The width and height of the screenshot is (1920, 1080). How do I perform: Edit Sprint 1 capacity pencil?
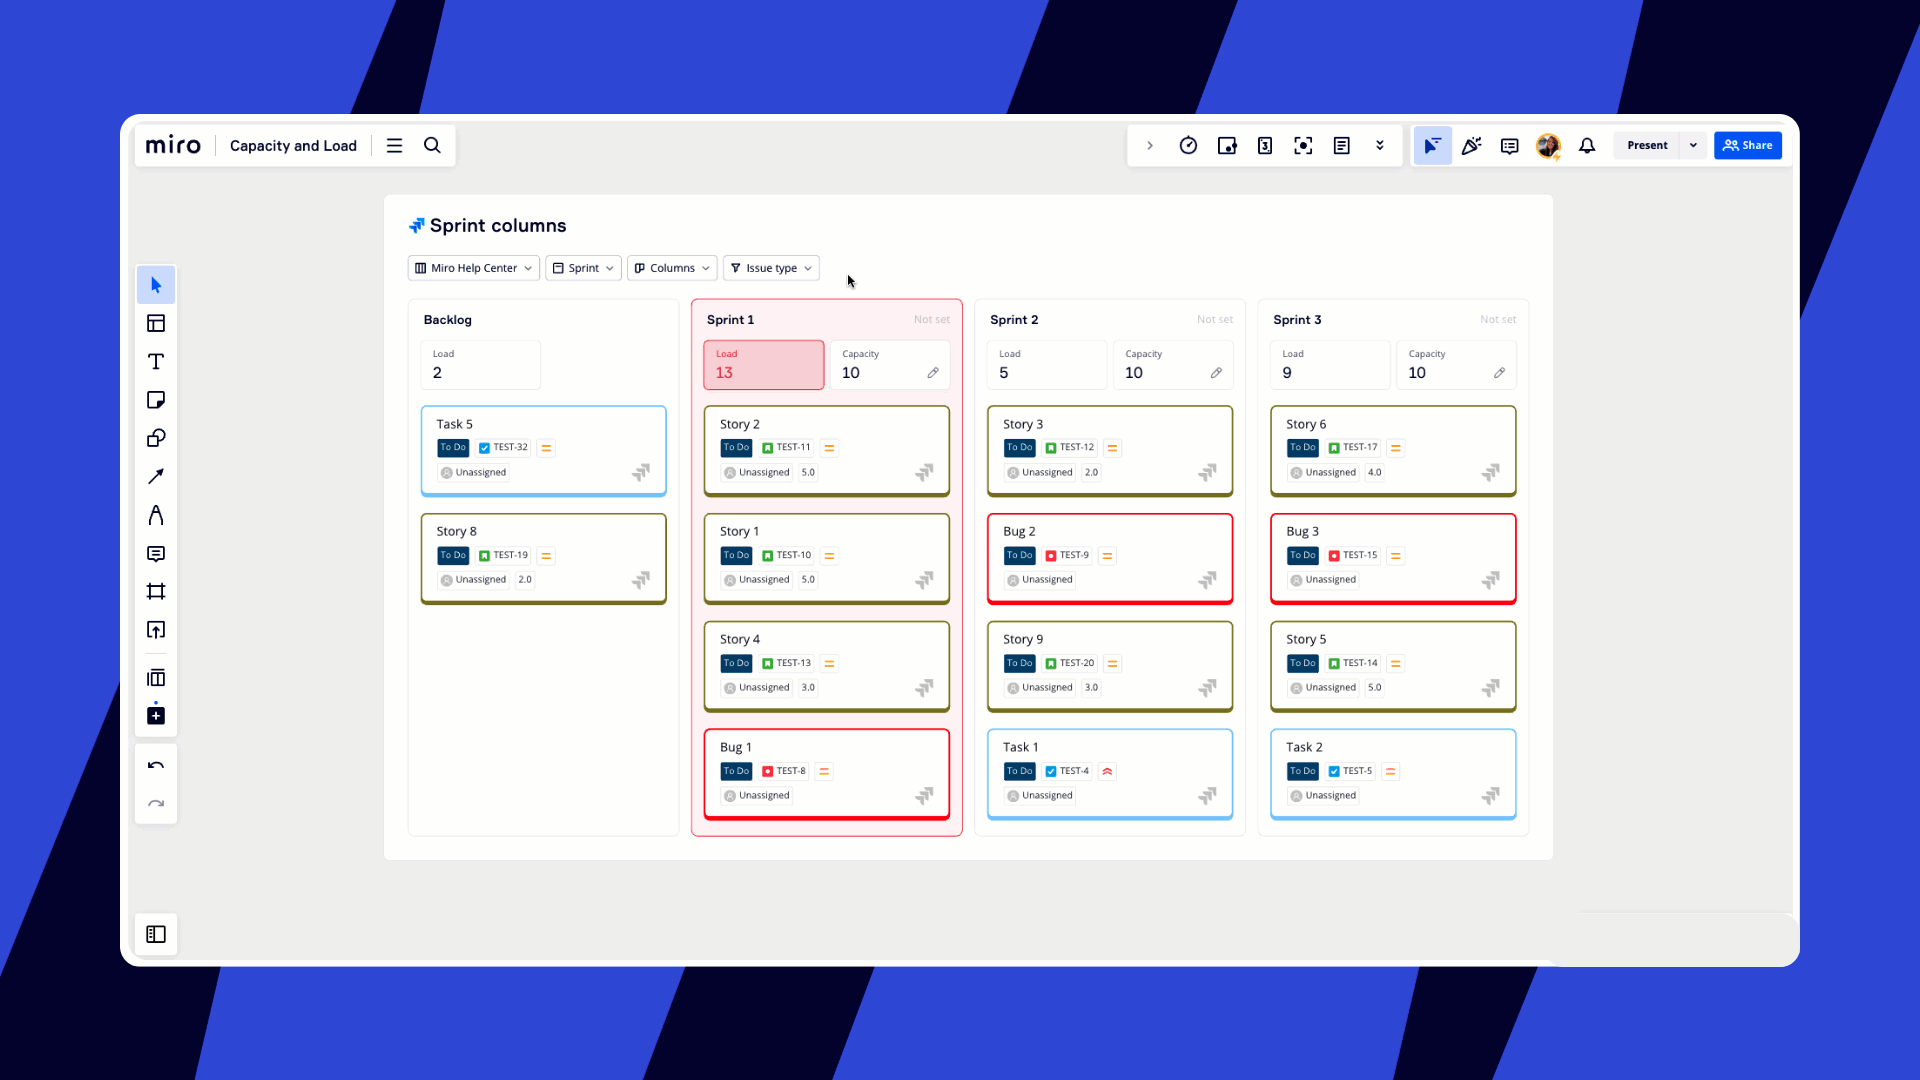933,373
